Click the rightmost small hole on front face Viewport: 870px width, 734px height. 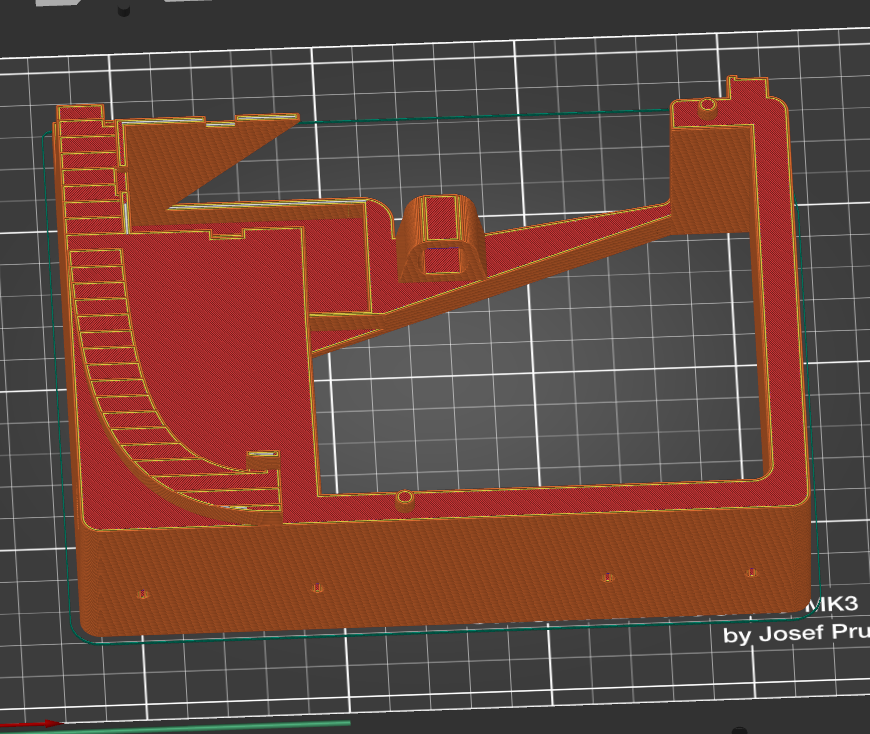click(752, 573)
